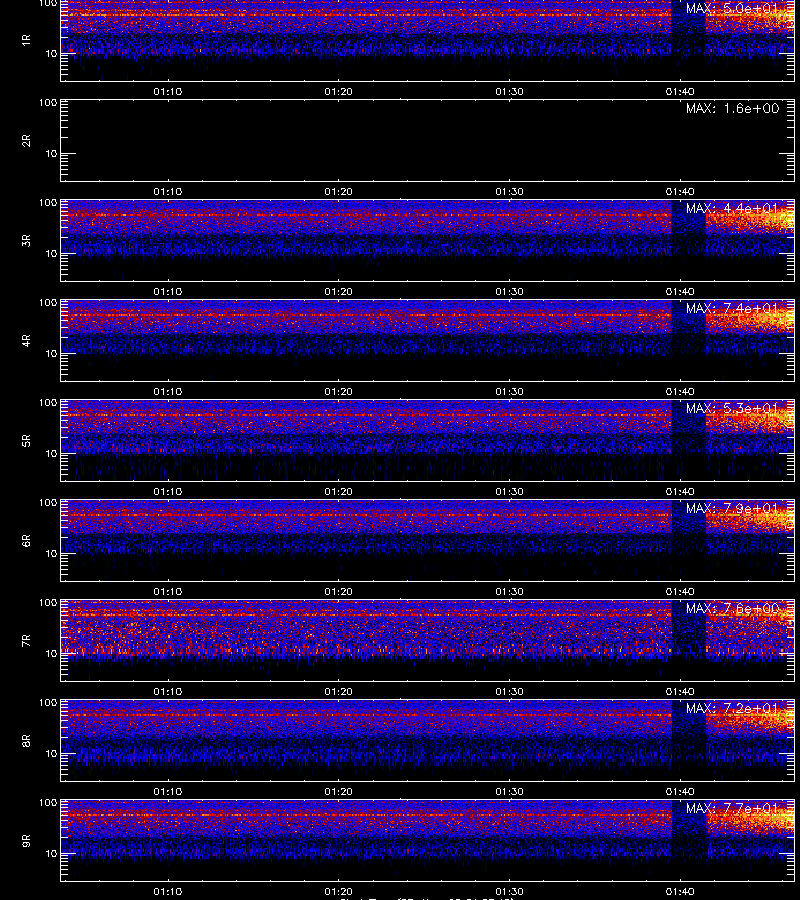Select the 'MAX: 1.6e+00' readout

[732, 108]
